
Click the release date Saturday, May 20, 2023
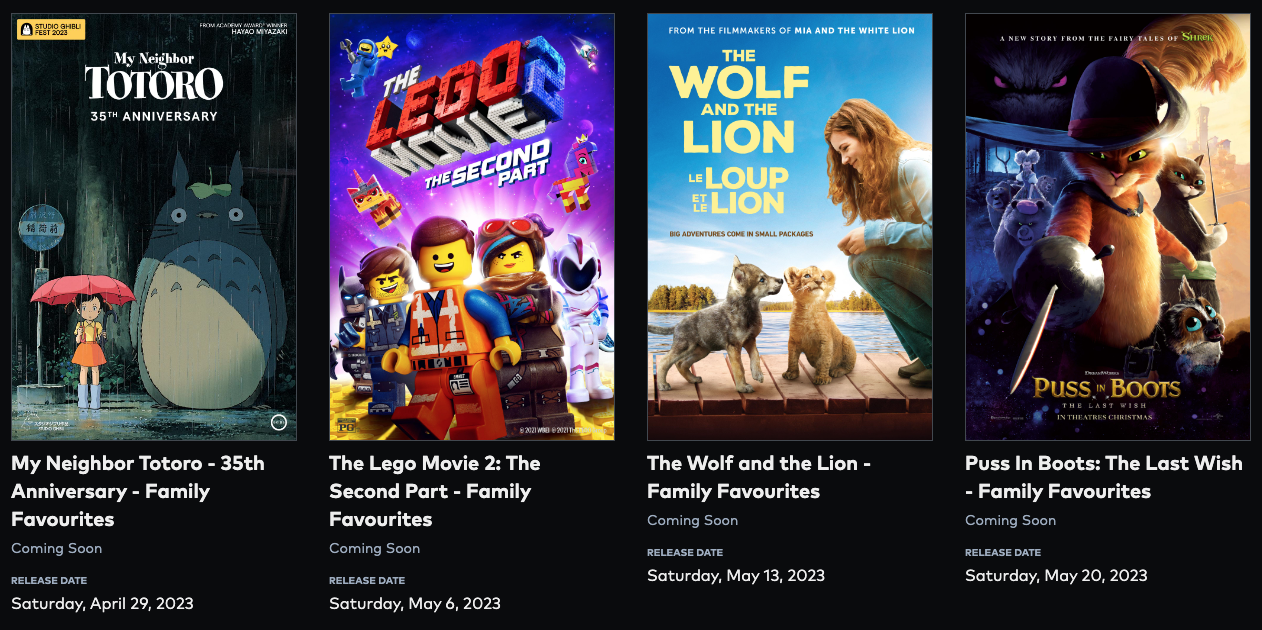click(x=1056, y=575)
